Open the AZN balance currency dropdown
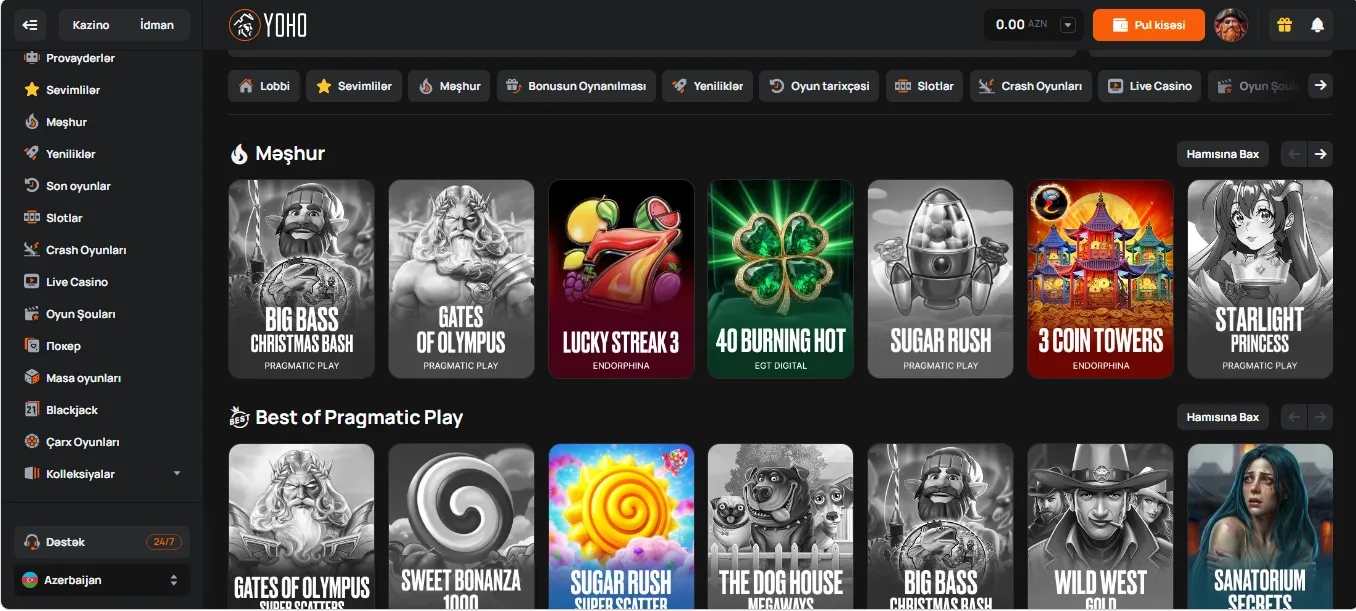 coord(1068,25)
